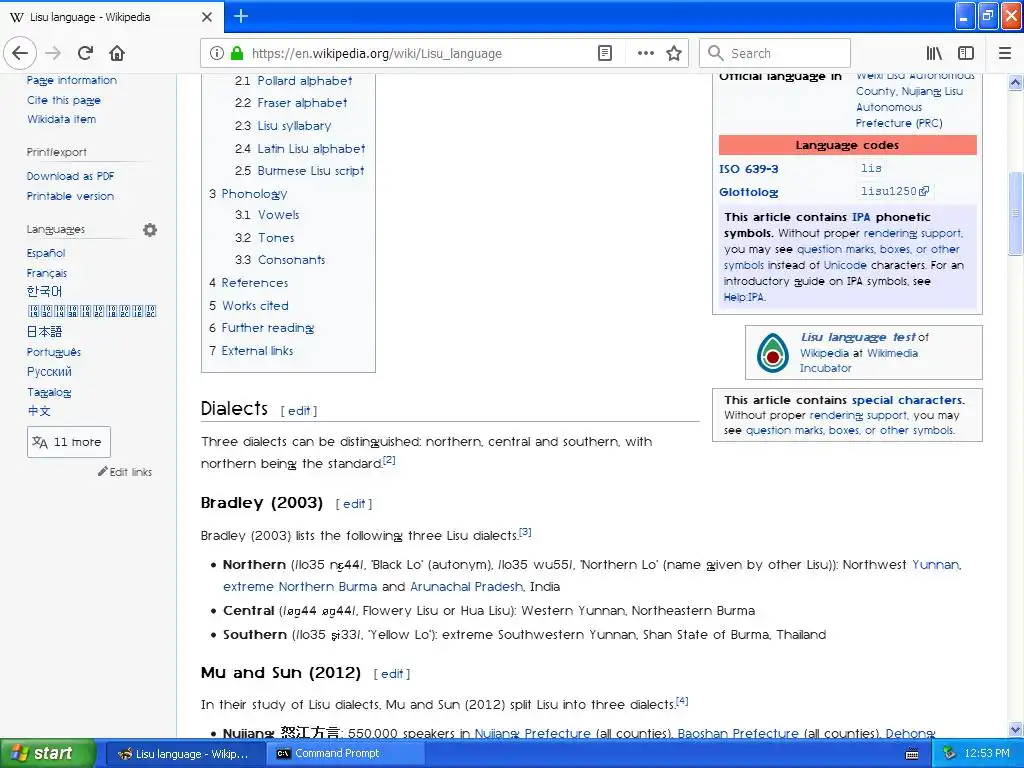Open Lisu language test Incubator link
1024x768 pixels.
tap(858, 337)
